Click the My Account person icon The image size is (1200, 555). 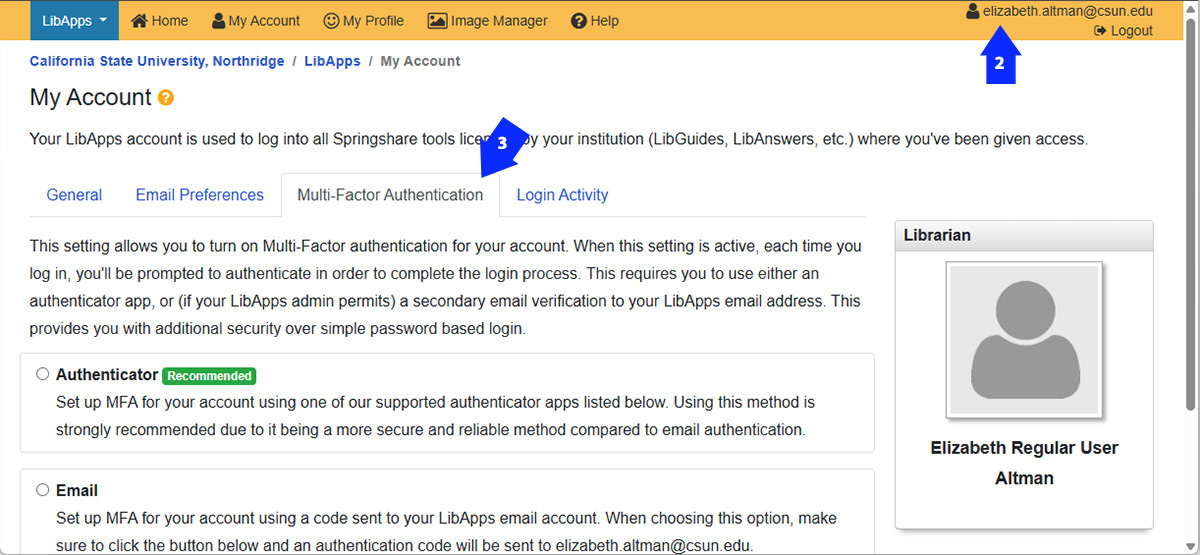click(x=219, y=21)
